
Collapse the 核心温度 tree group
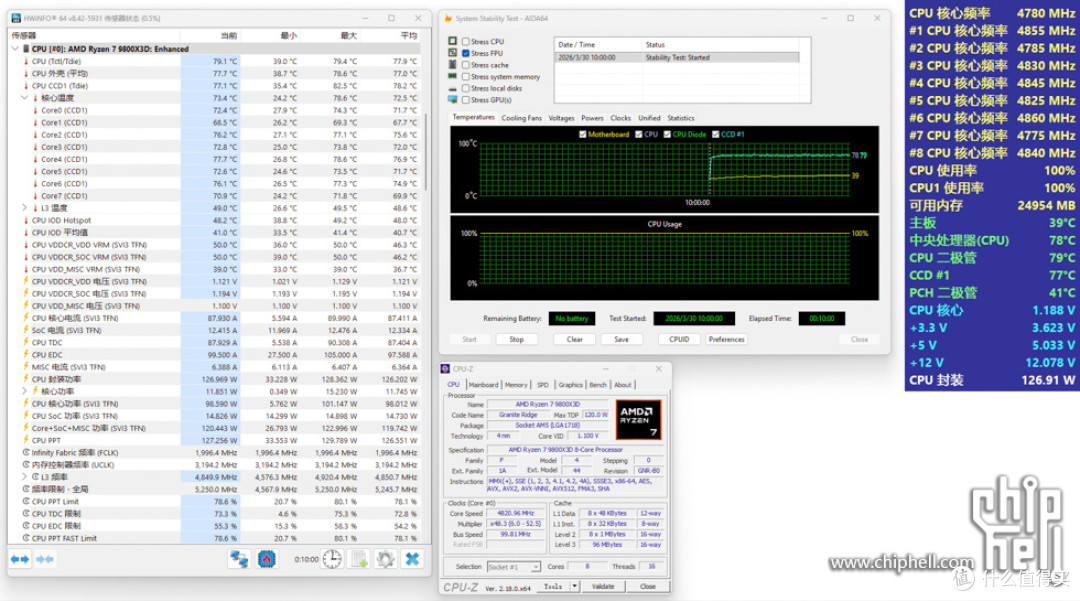[25, 98]
